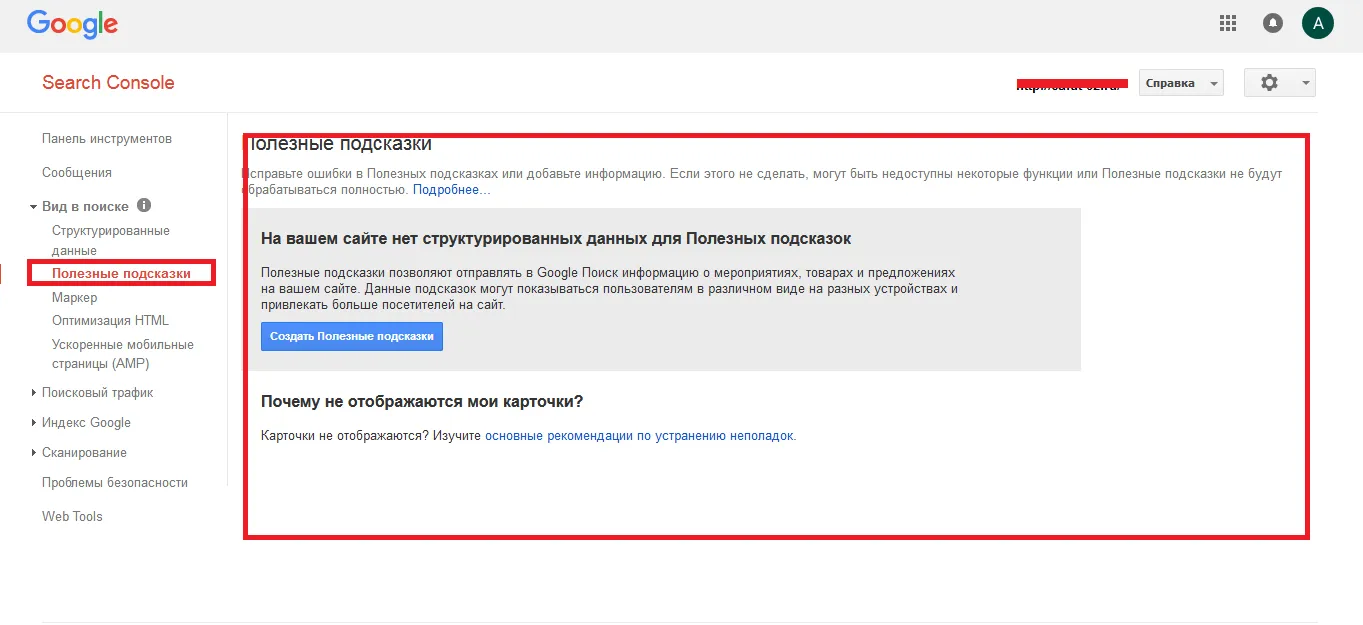The width and height of the screenshot is (1363, 625).
Task: Show info icon beside Вид в поиске
Action: (x=144, y=206)
